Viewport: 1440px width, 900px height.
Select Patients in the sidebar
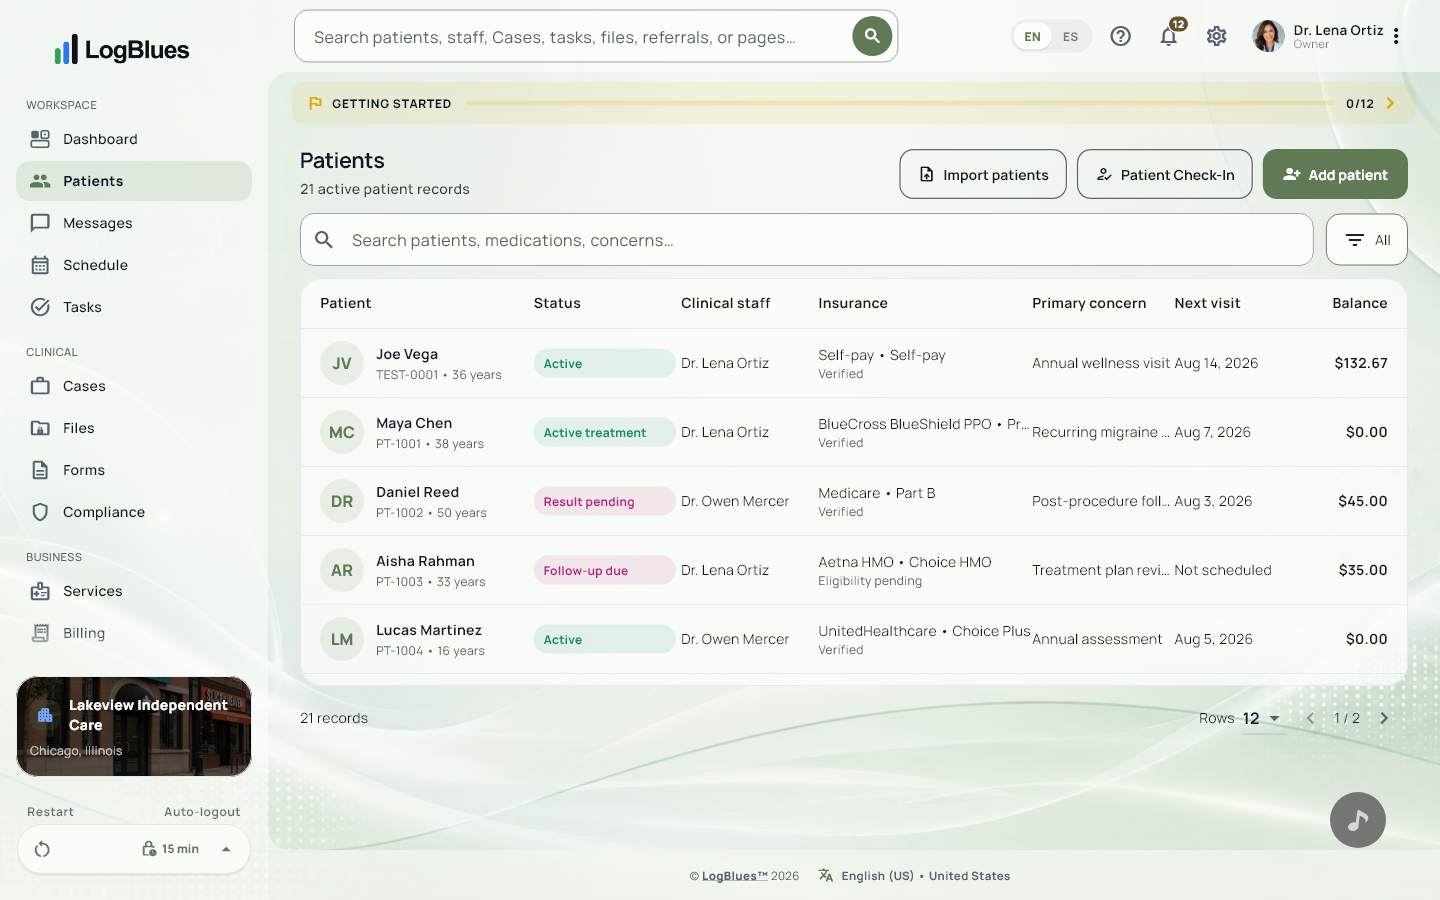134,181
